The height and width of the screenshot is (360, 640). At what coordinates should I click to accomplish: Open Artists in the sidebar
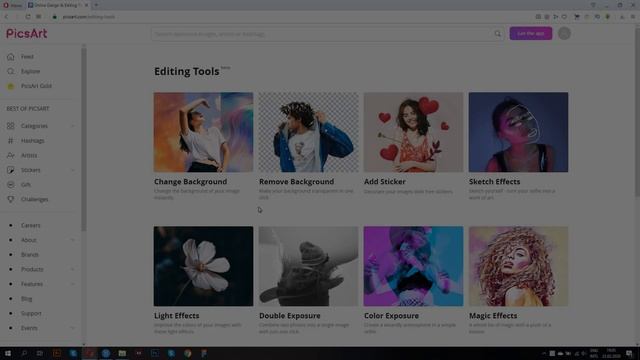tap(29, 156)
